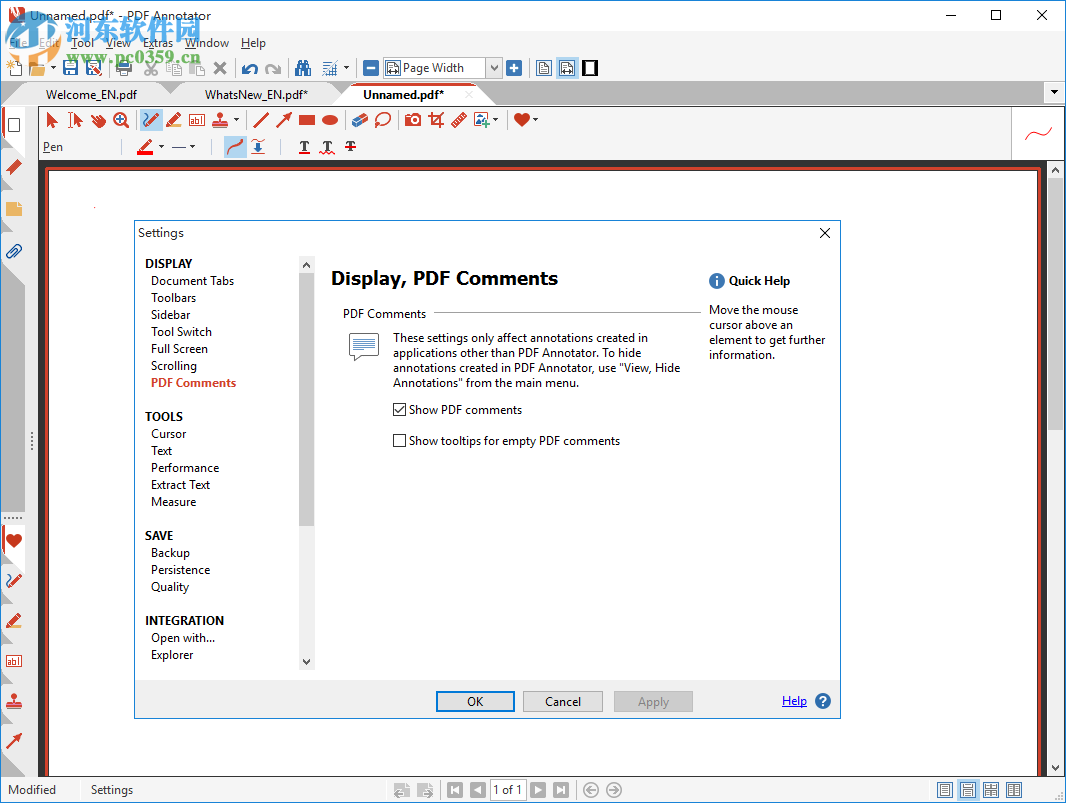Screen dimensions: 1066x803
Task: Open the Find/search tool in the toolbar
Action: (303, 67)
